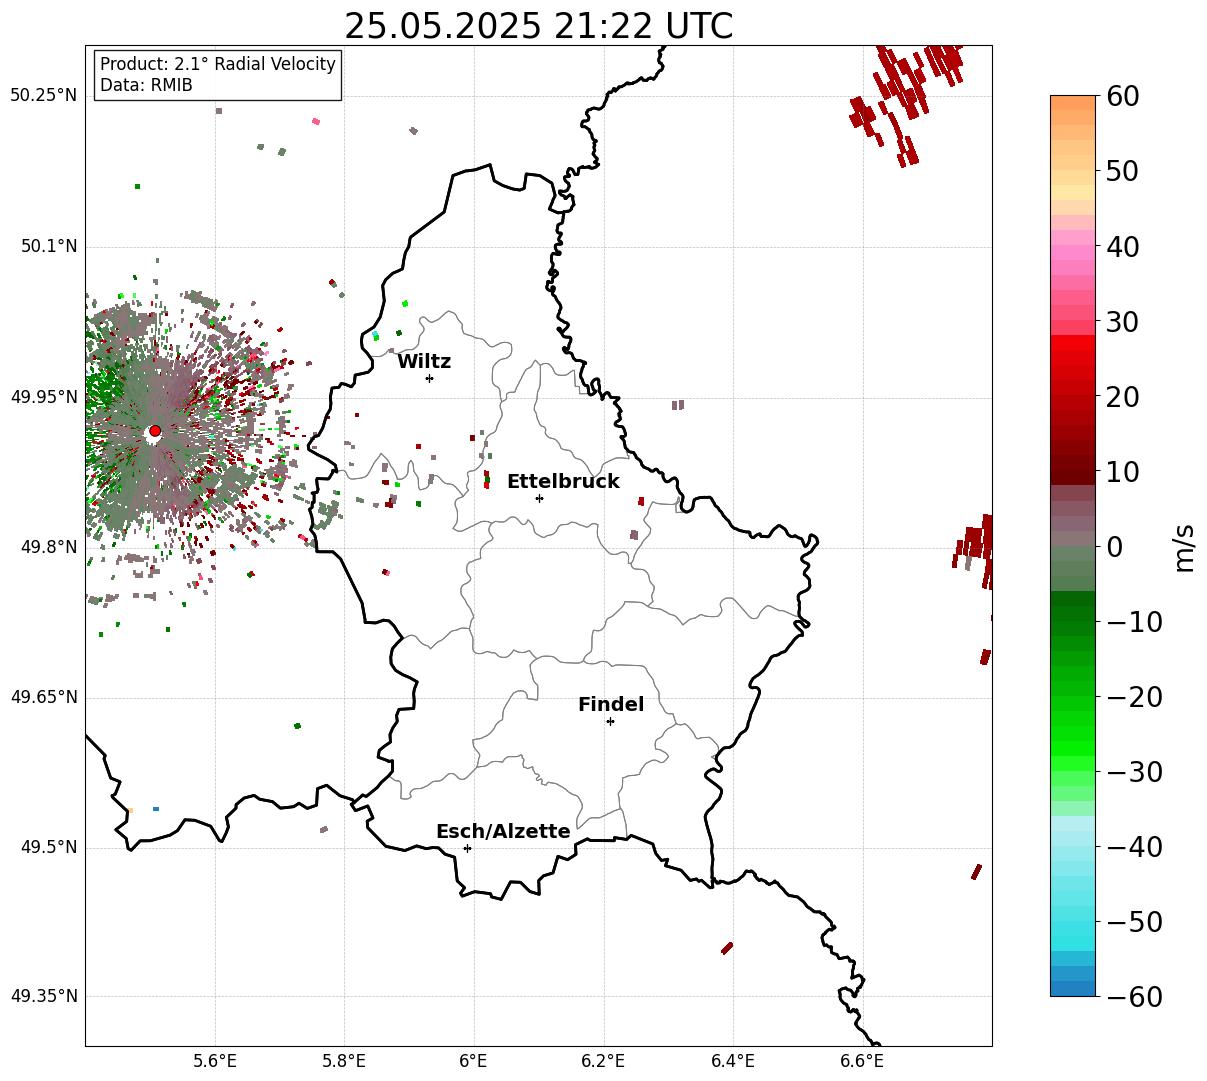Click the colorbar tick label 40

click(1122, 246)
